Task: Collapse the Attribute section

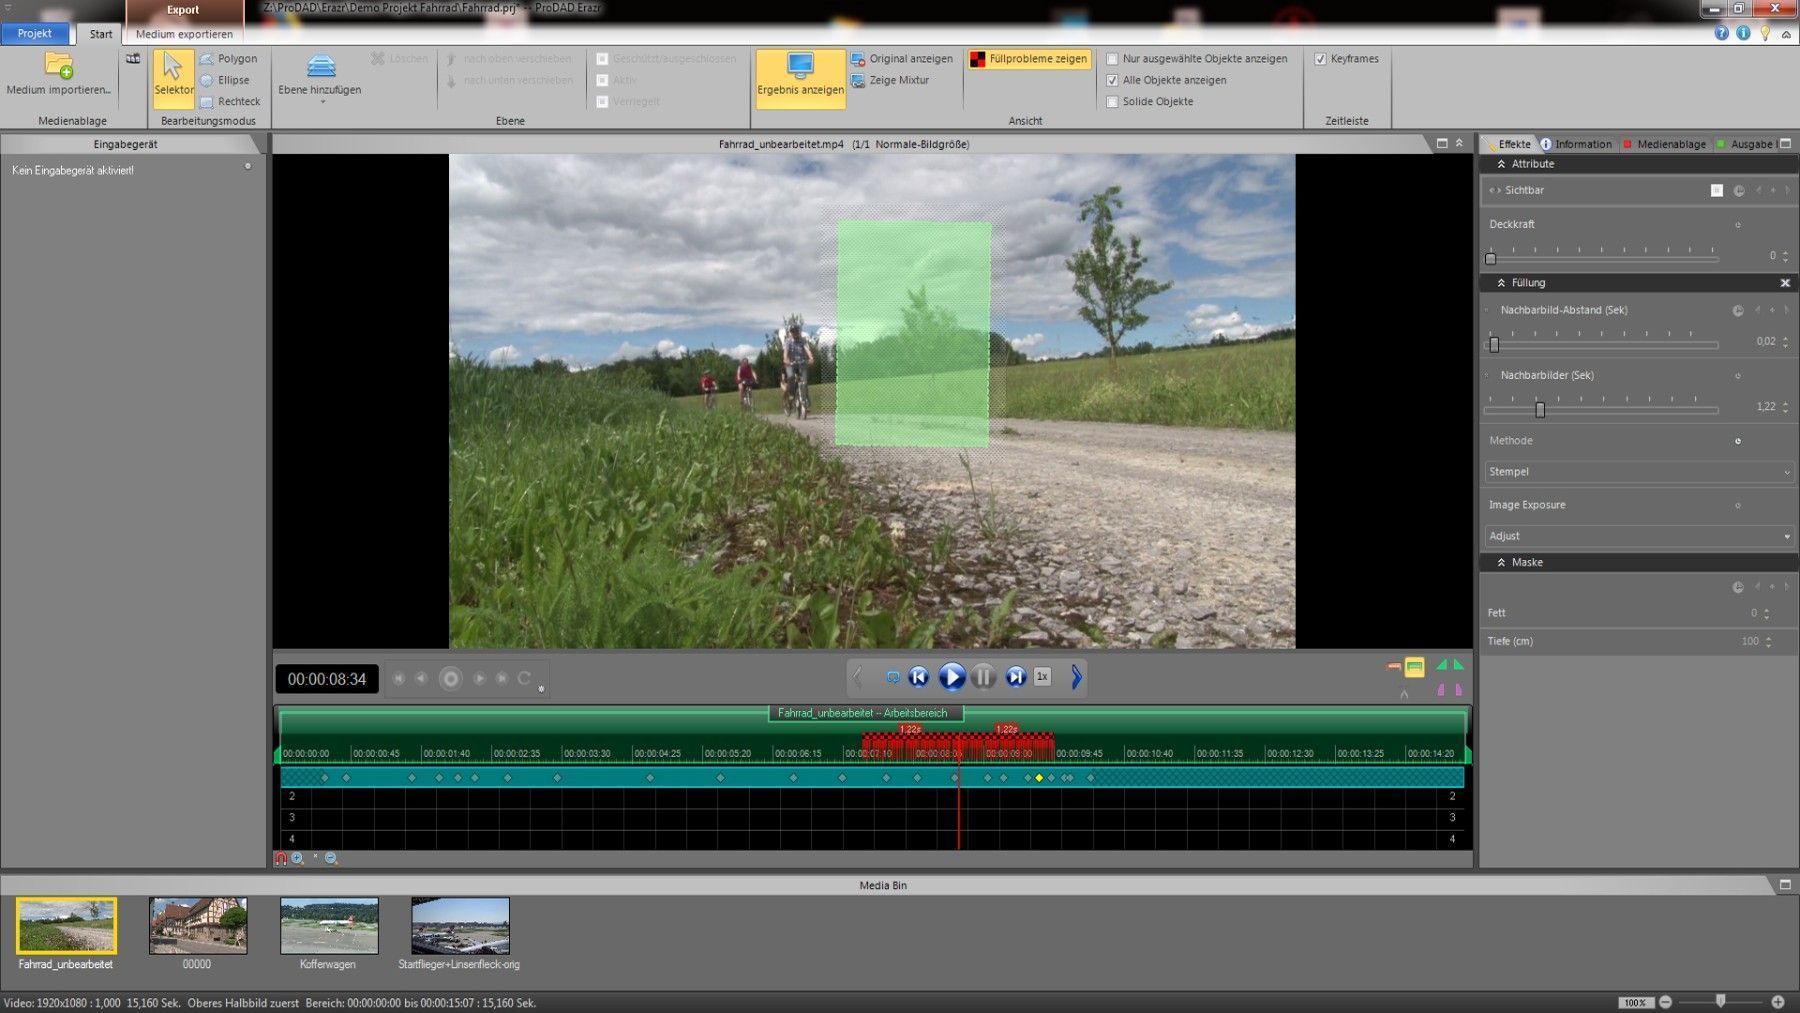Action: [1501, 164]
